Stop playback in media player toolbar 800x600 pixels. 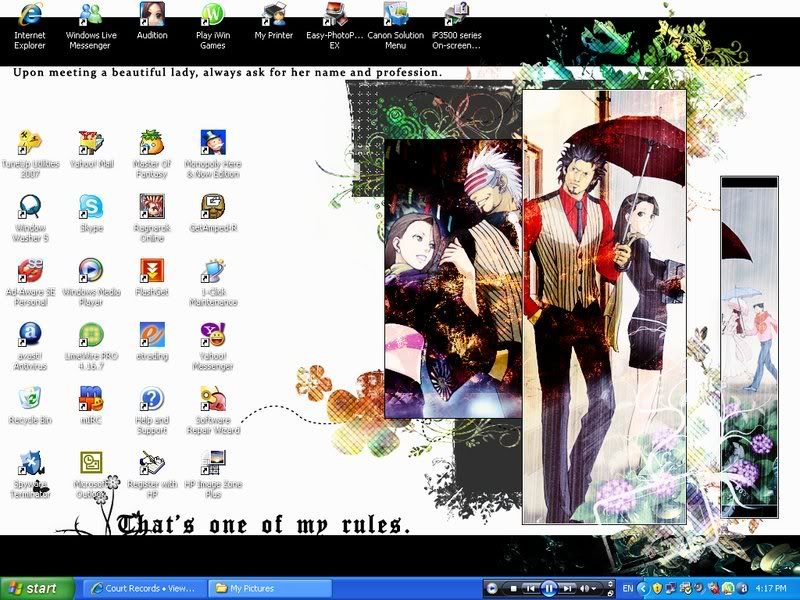point(514,589)
